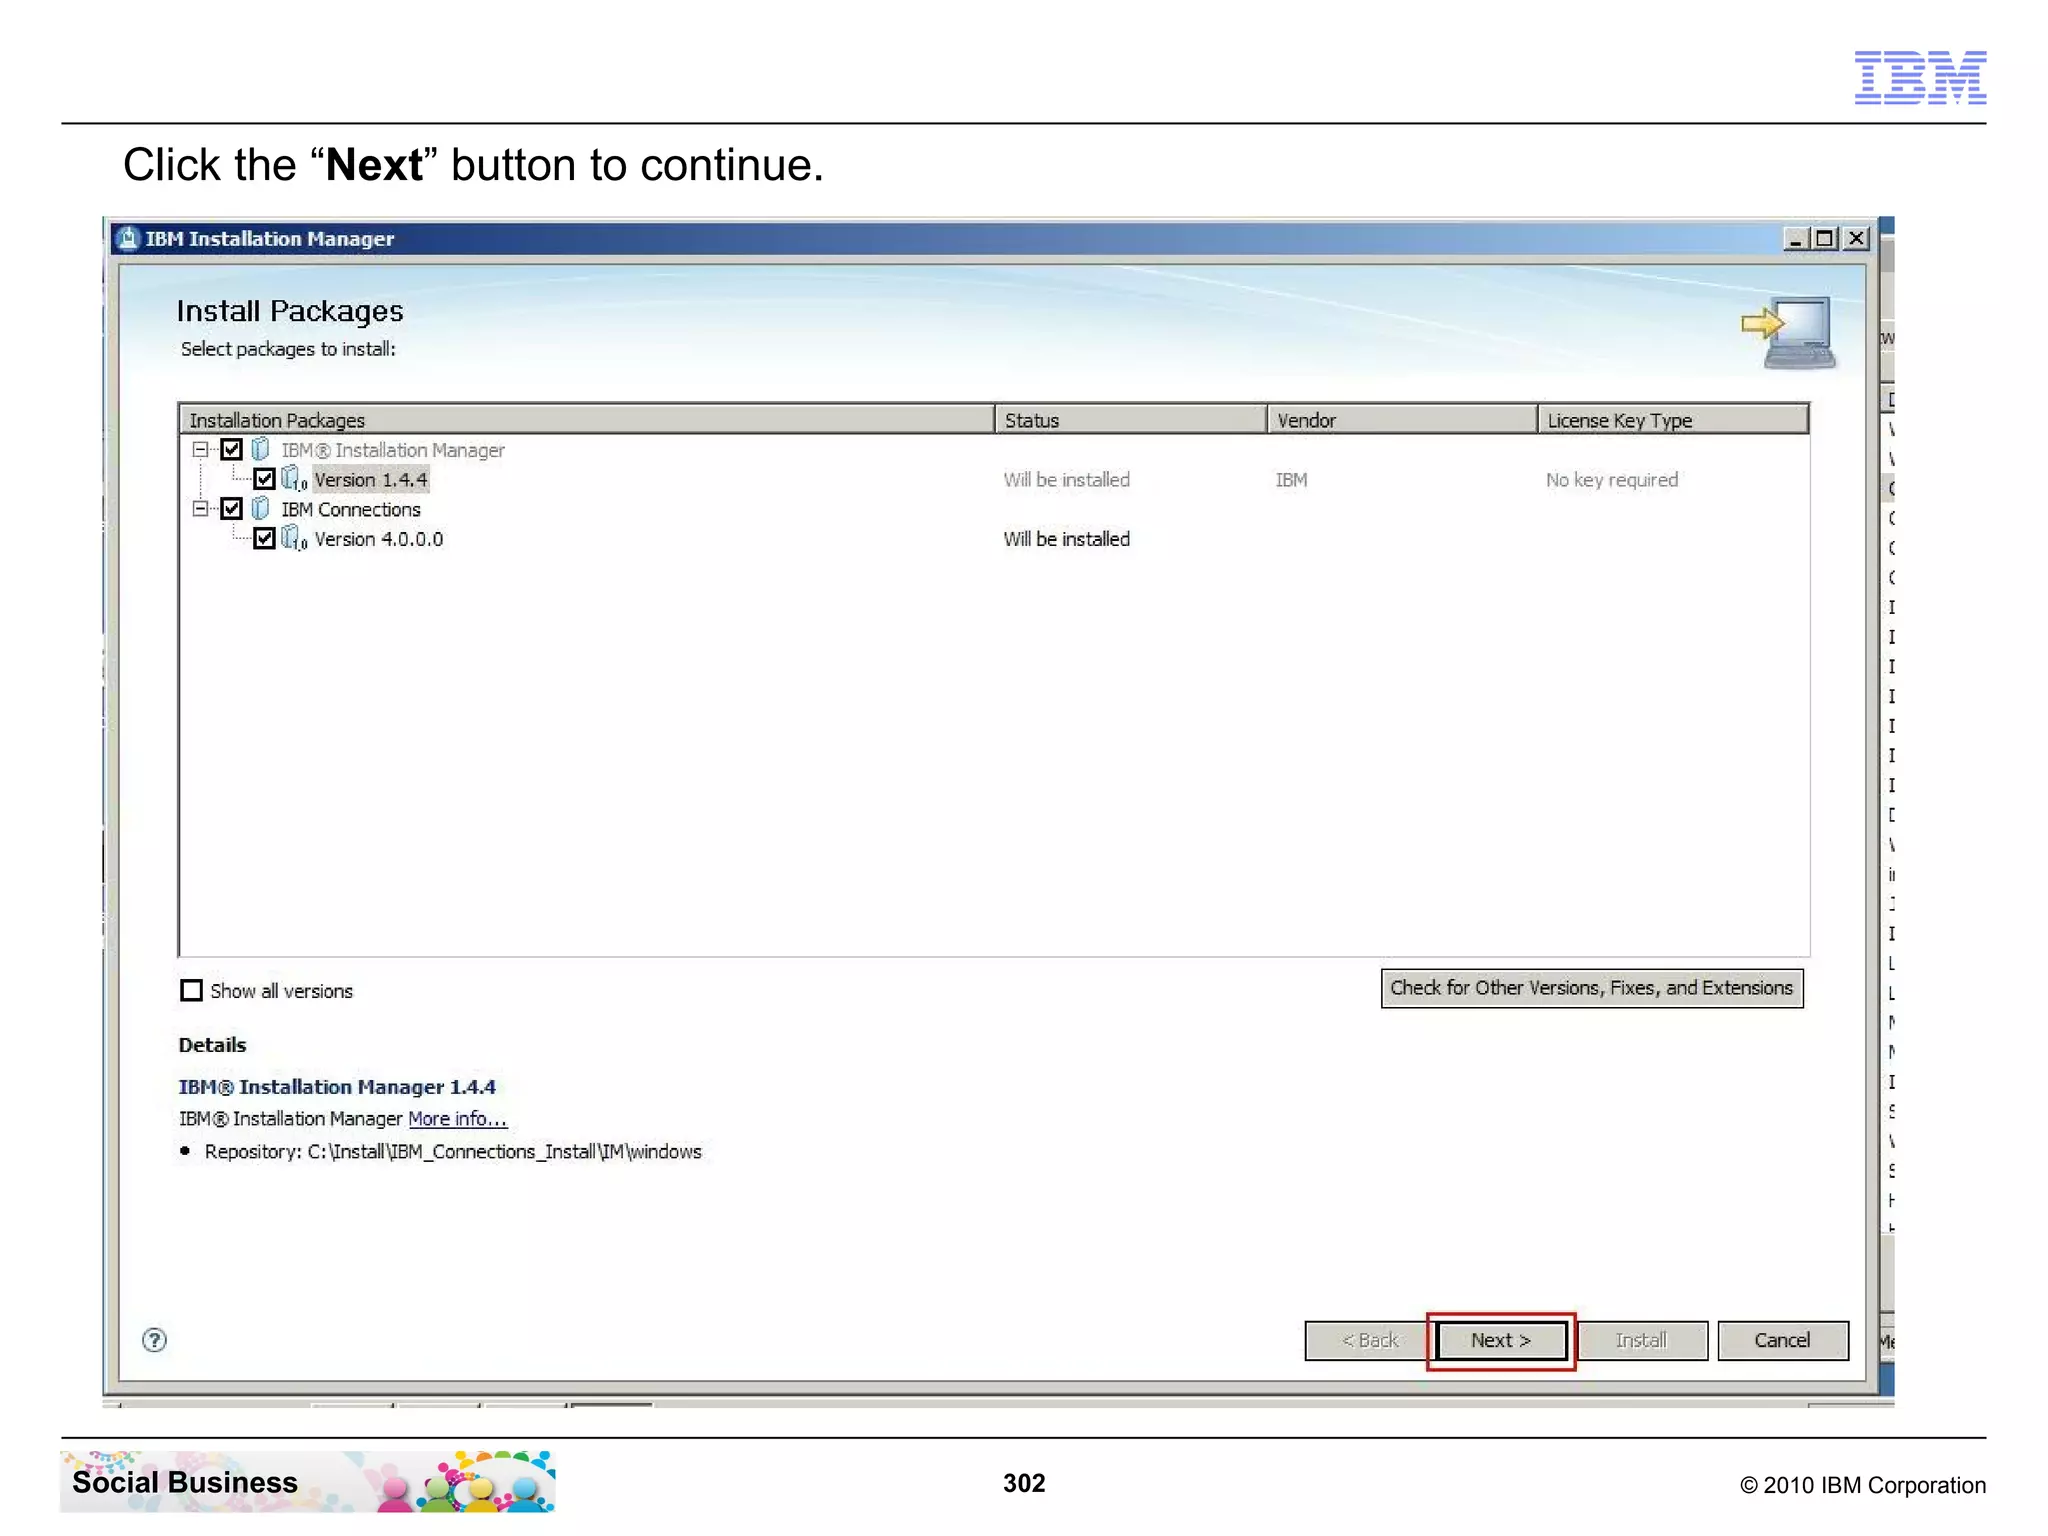Click 'Will be installed' for Version 1.4.4
Viewport: 2048px width, 1536px height.
[x=1067, y=480]
